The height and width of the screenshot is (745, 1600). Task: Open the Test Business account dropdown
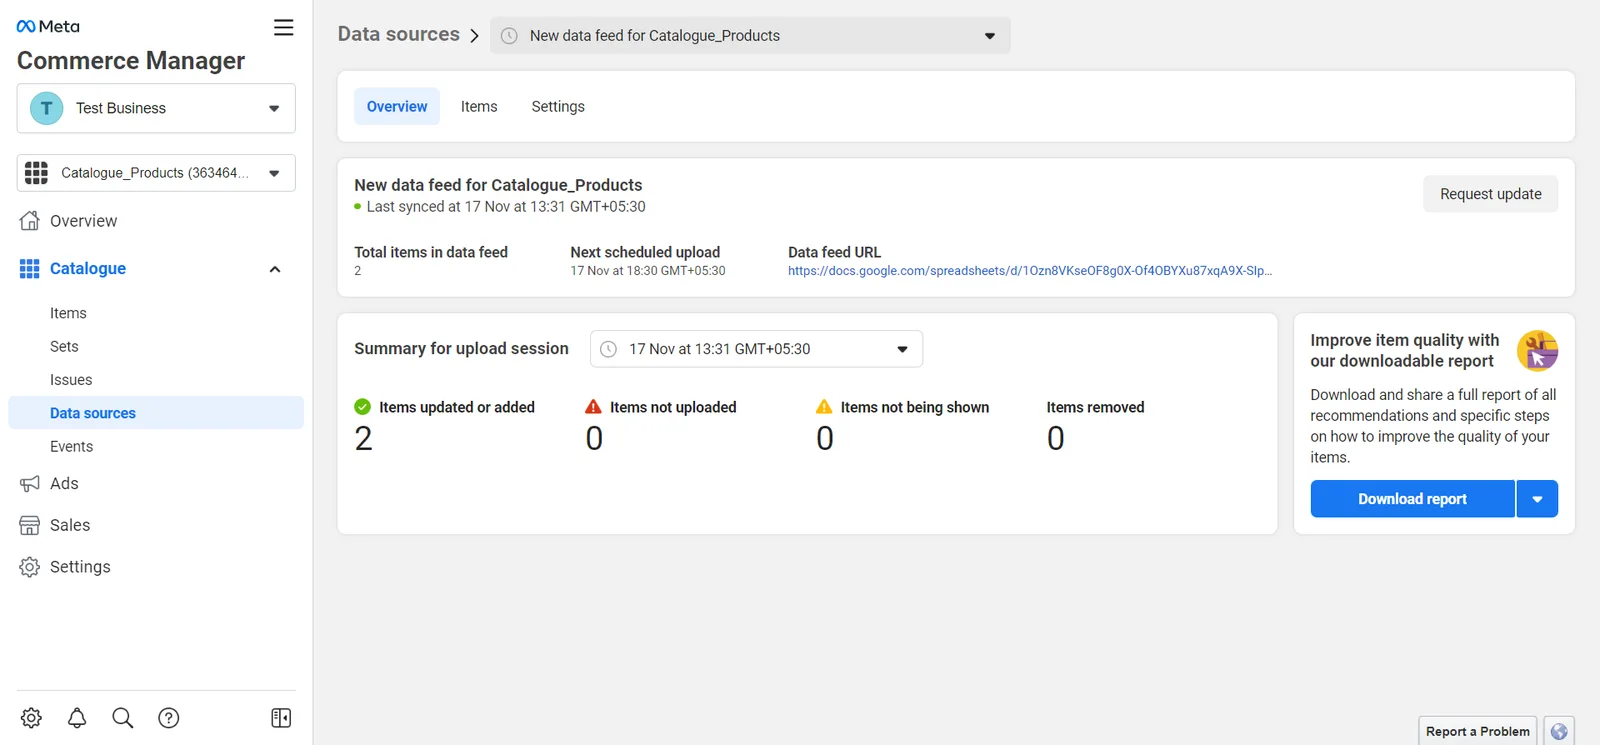click(x=156, y=108)
